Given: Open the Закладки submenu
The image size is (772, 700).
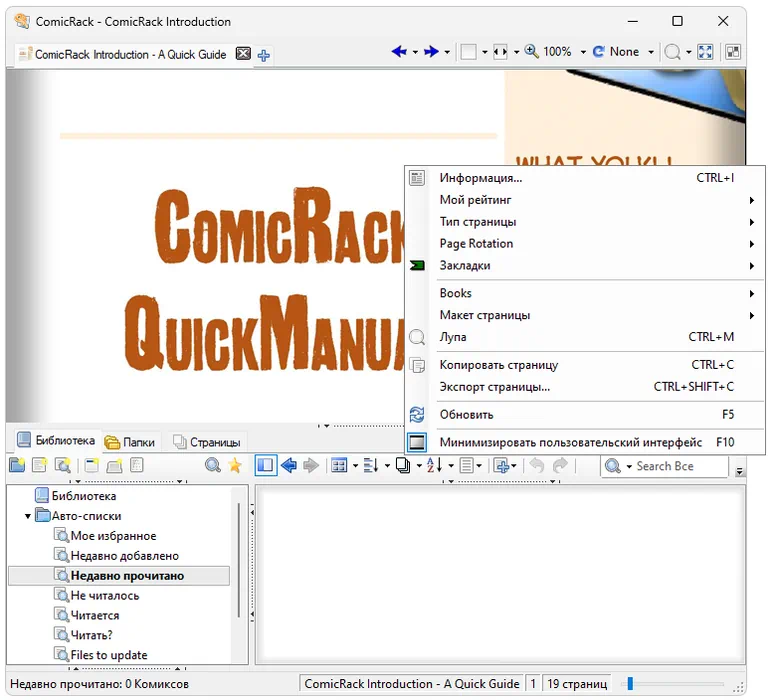Looking at the screenshot, I should [x=585, y=265].
